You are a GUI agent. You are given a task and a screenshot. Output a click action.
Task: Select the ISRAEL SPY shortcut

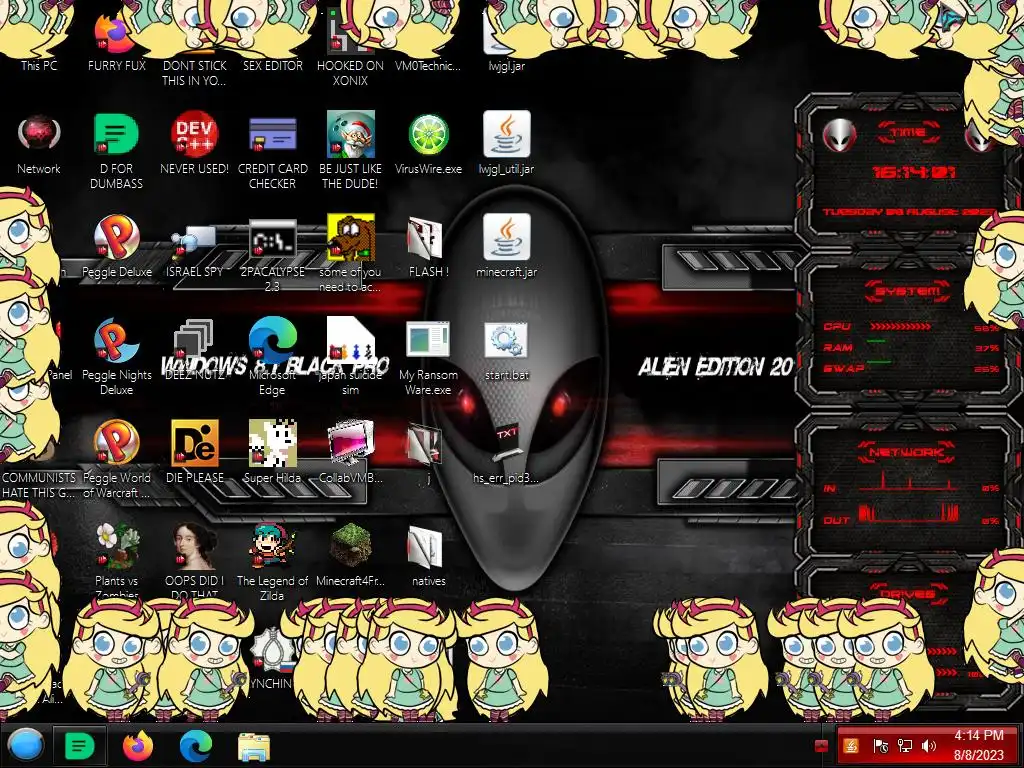tap(194, 251)
